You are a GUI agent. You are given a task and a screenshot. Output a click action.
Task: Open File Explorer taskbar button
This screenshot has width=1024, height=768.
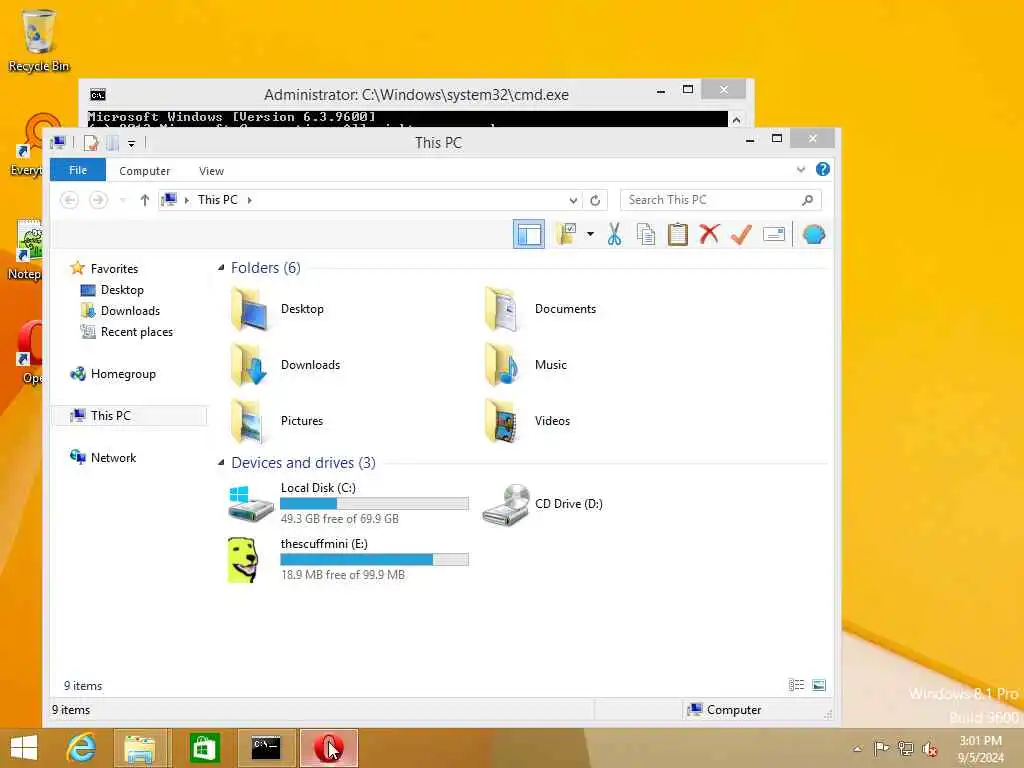(x=141, y=748)
